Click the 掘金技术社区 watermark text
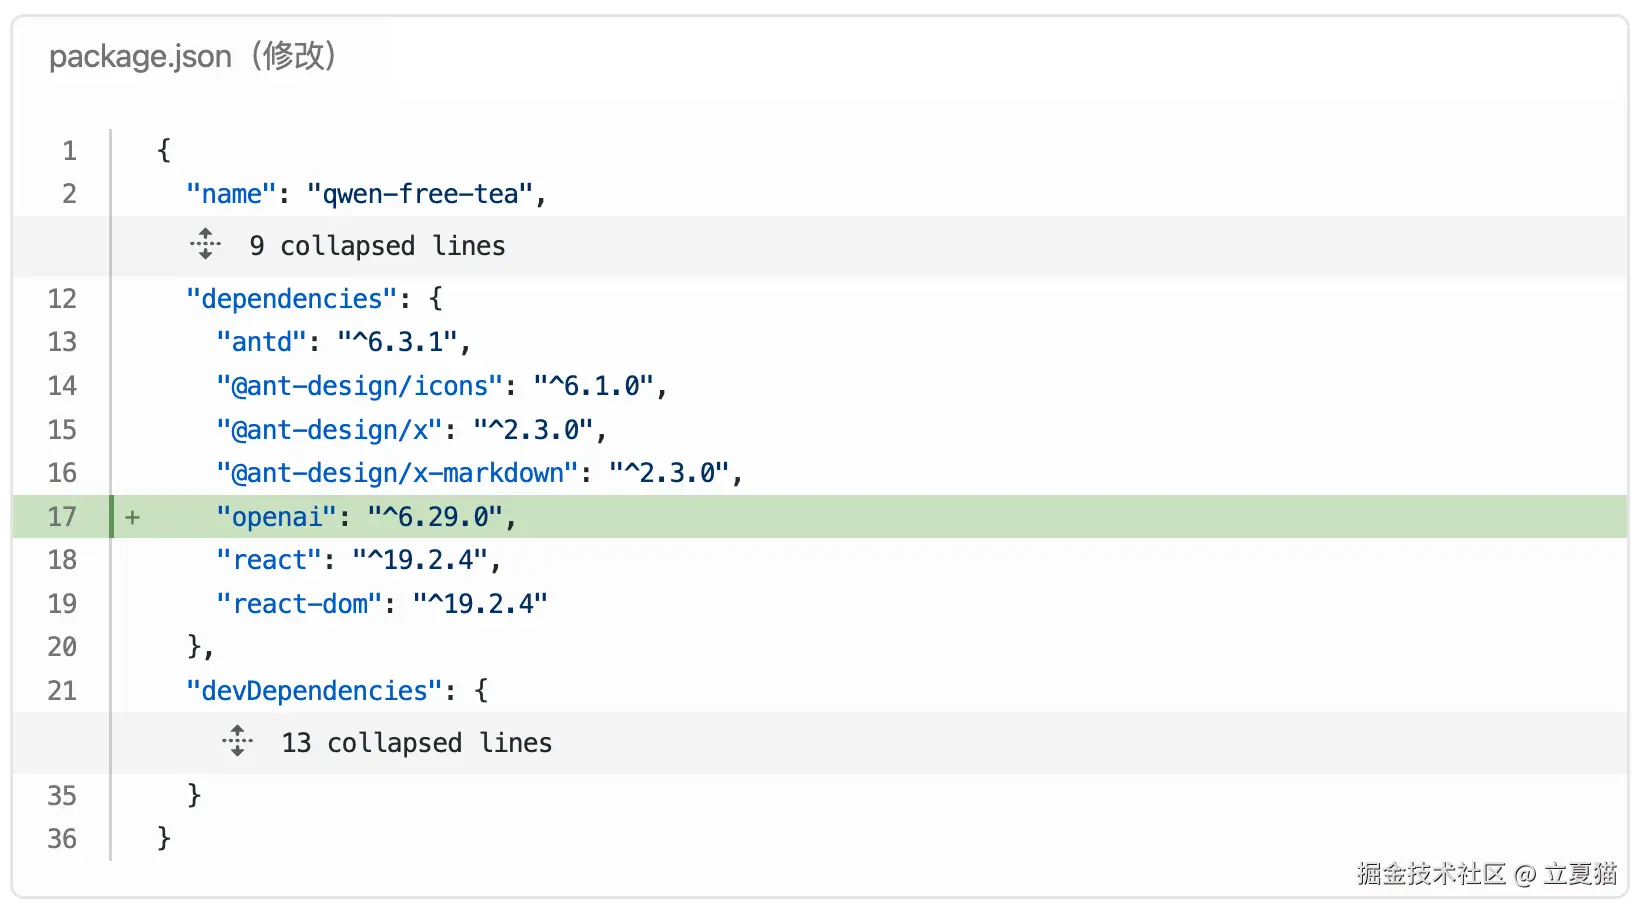 tap(1431, 874)
